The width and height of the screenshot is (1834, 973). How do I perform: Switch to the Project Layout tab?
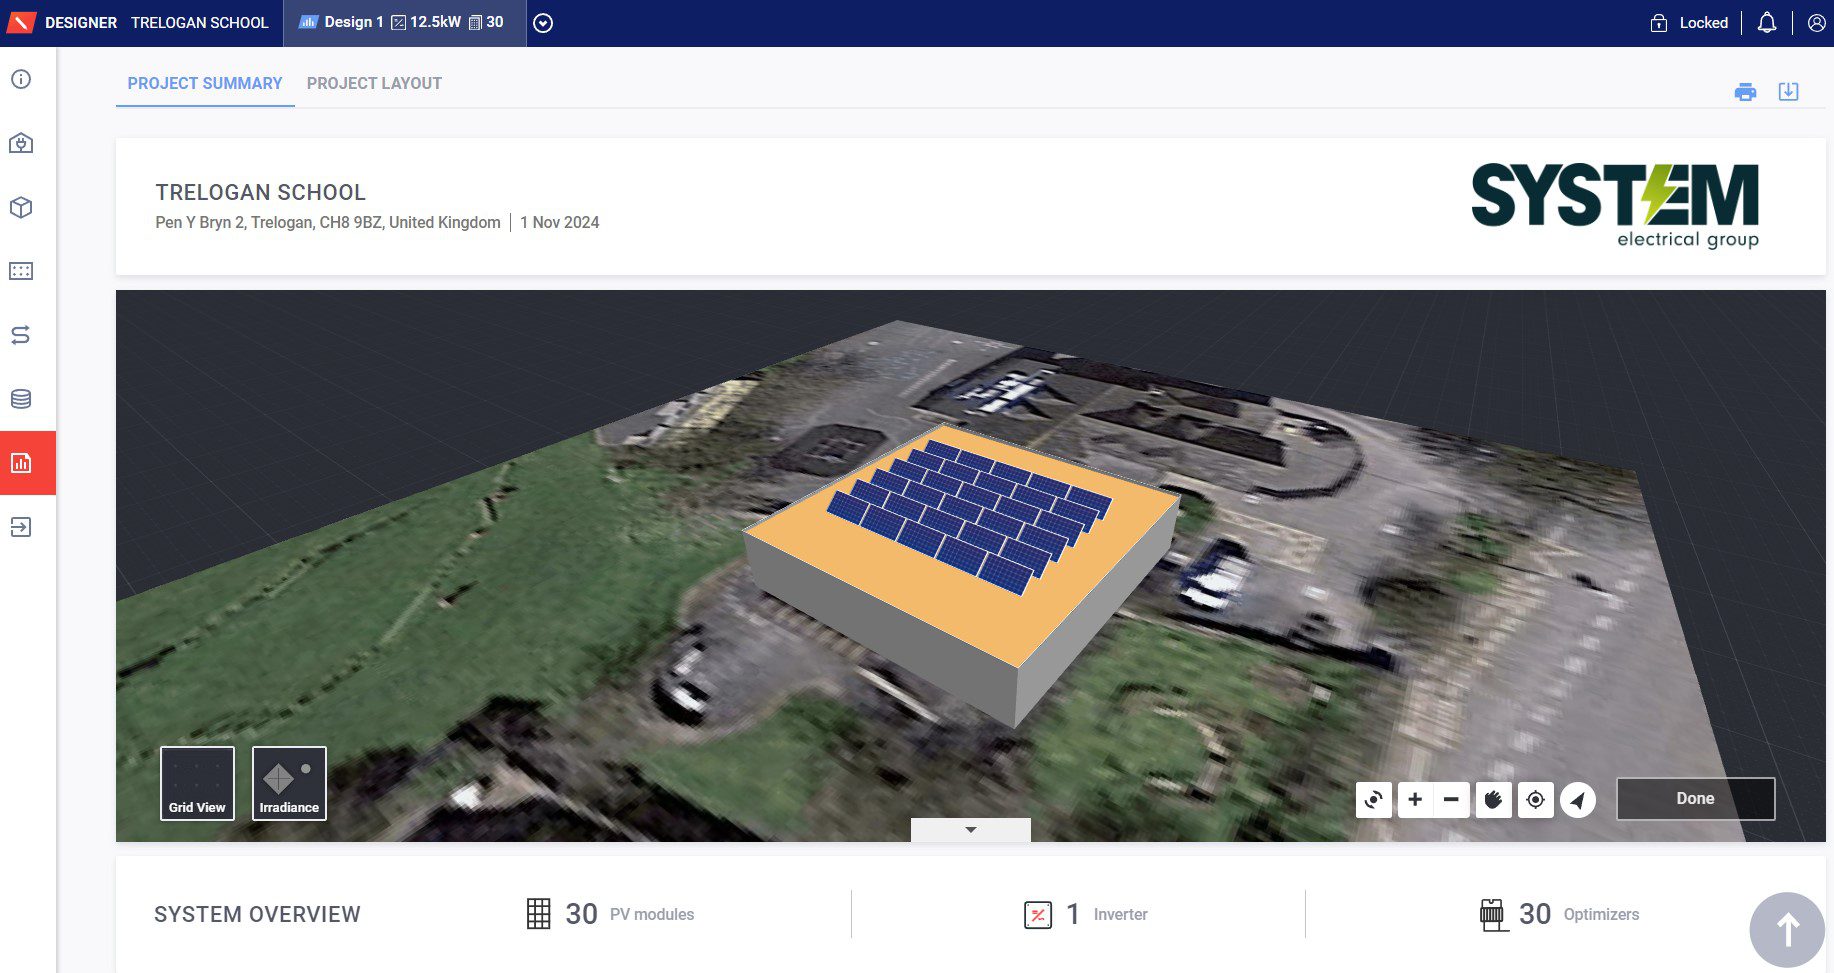point(374,83)
